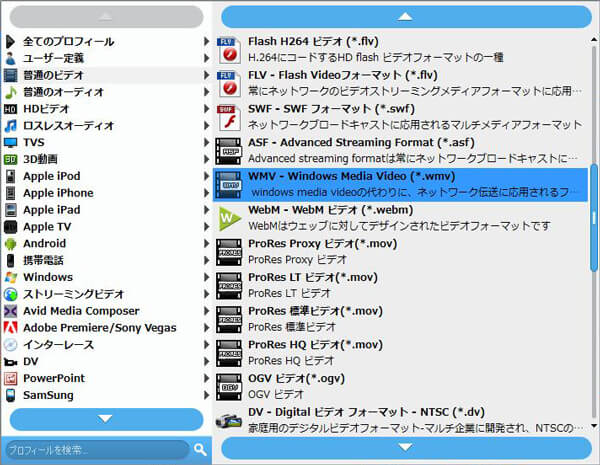Click the Apple iPhone device icon

[10, 193]
